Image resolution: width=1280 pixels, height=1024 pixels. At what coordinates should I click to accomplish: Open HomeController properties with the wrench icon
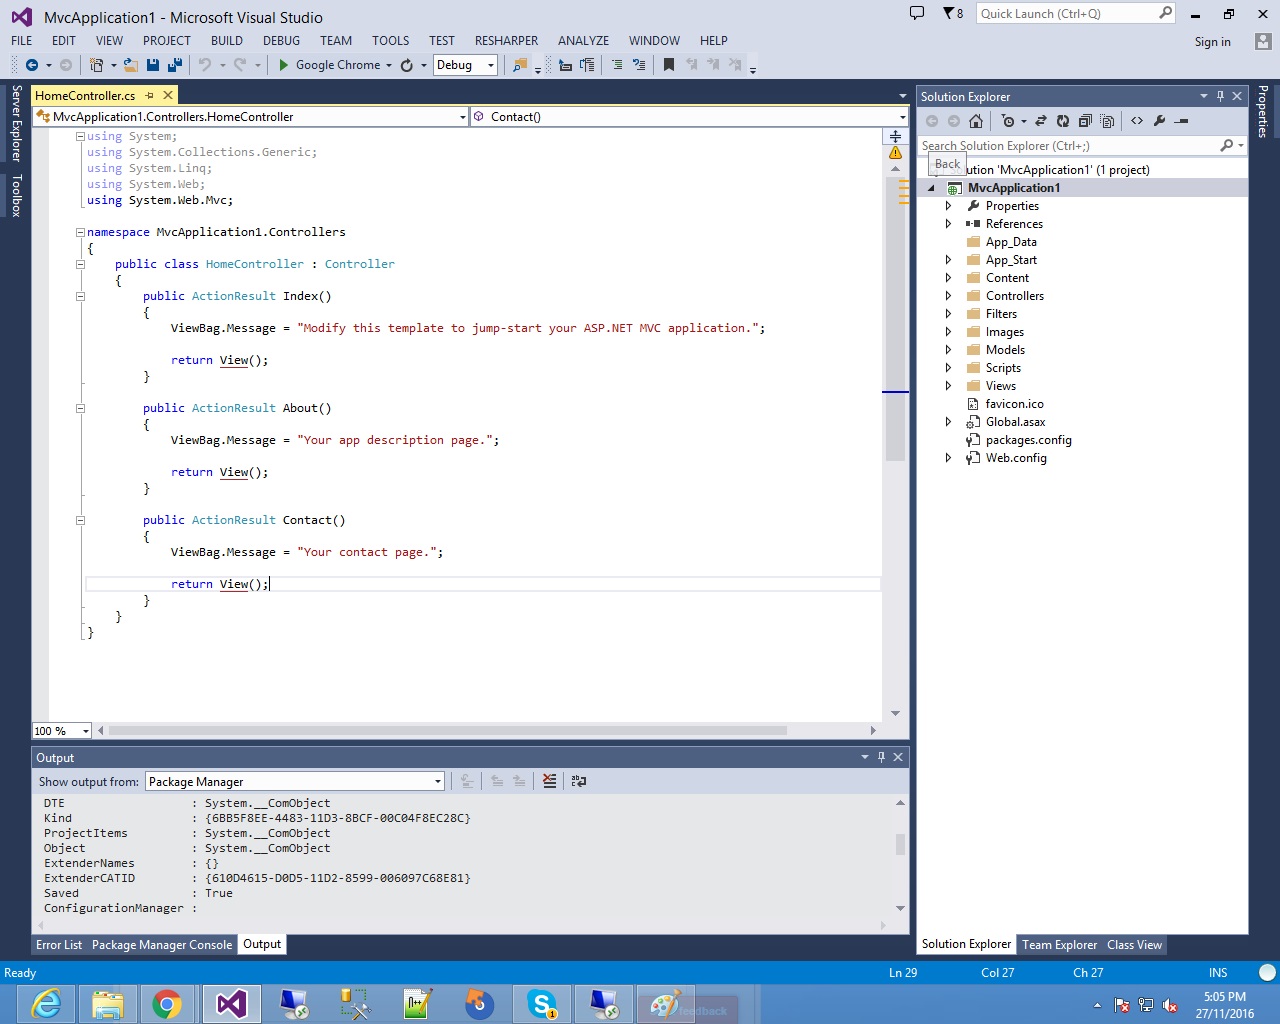[x=1160, y=121]
